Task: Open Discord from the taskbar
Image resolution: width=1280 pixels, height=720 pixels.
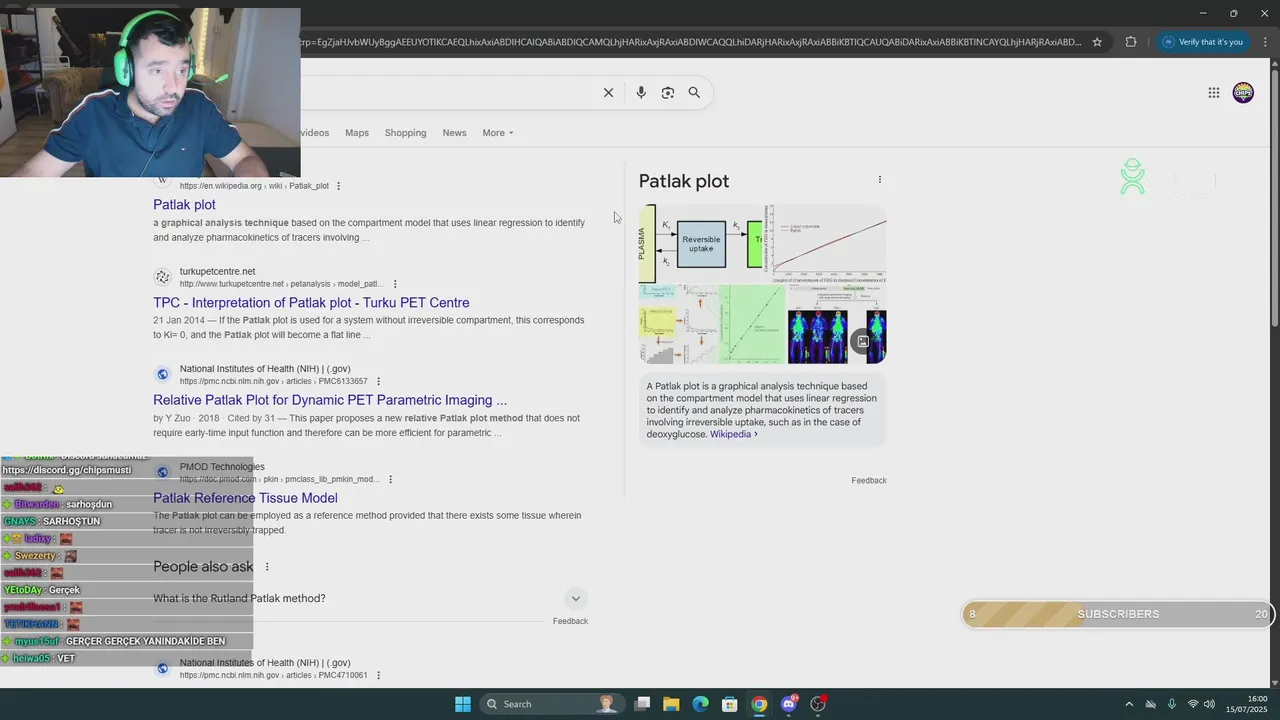Action: pos(789,704)
